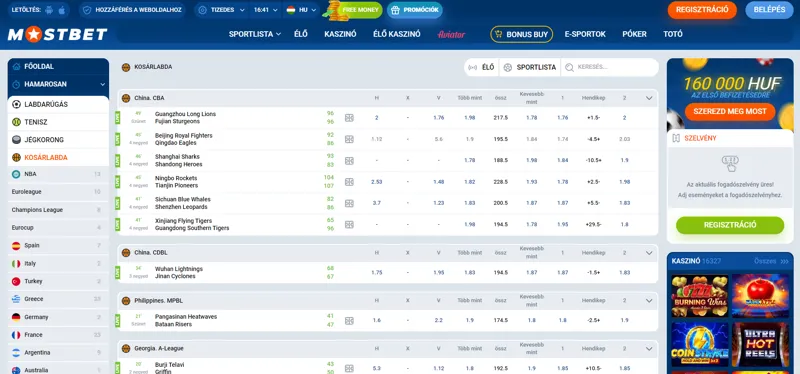Screen dimensions: 800x374
Task: Open the HU language dropdown
Action: click(x=302, y=10)
